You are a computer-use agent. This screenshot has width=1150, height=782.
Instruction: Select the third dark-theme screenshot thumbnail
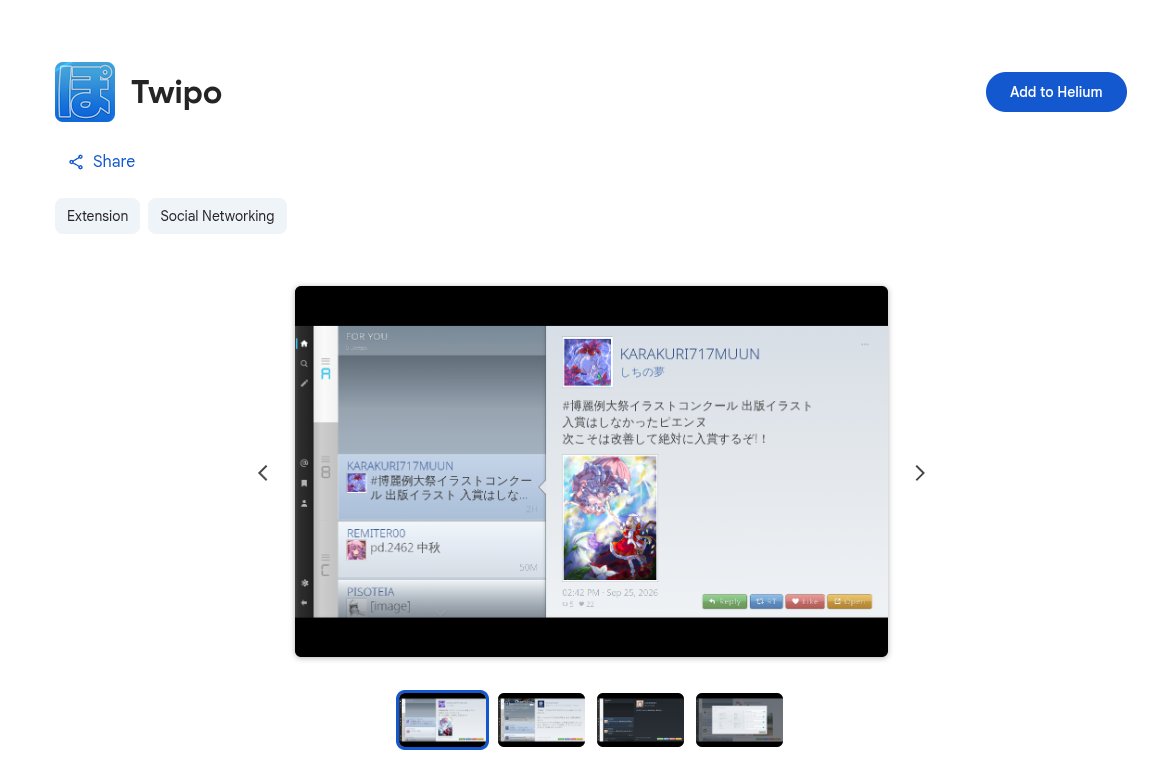[x=640, y=720]
